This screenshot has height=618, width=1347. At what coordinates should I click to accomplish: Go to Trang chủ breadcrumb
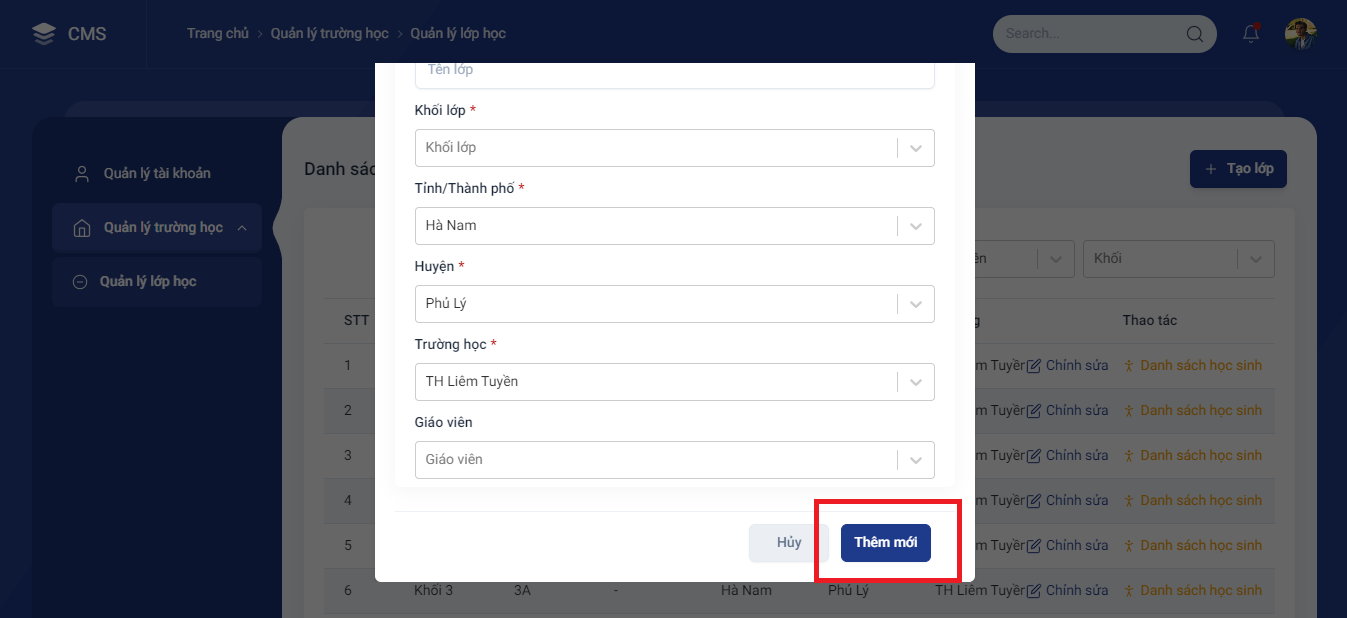pos(218,34)
